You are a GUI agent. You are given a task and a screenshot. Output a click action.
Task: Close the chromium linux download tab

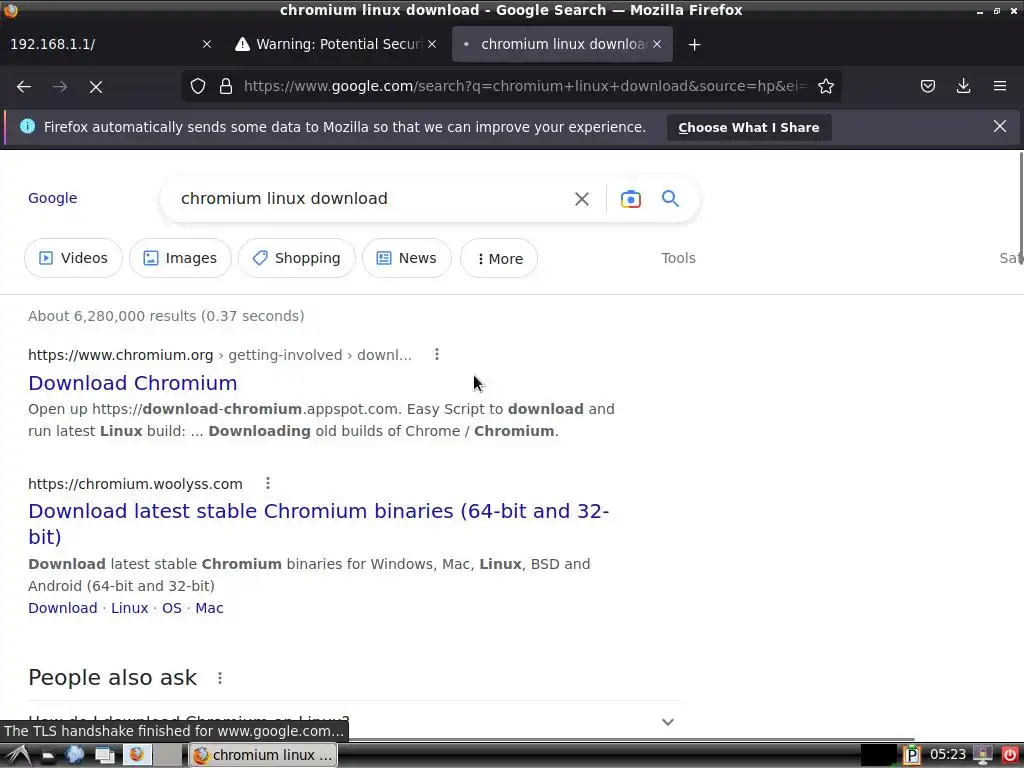pos(657,44)
